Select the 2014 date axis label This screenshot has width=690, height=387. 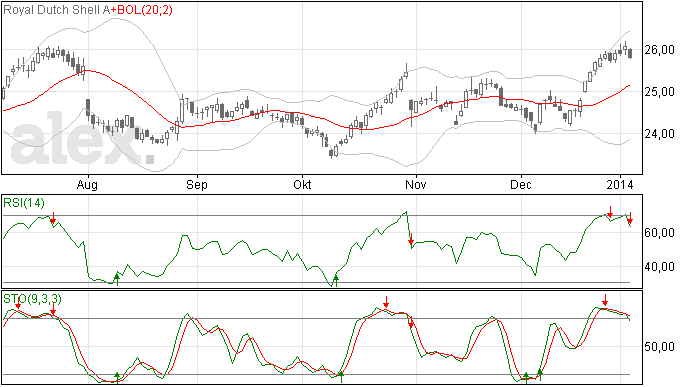(x=620, y=184)
